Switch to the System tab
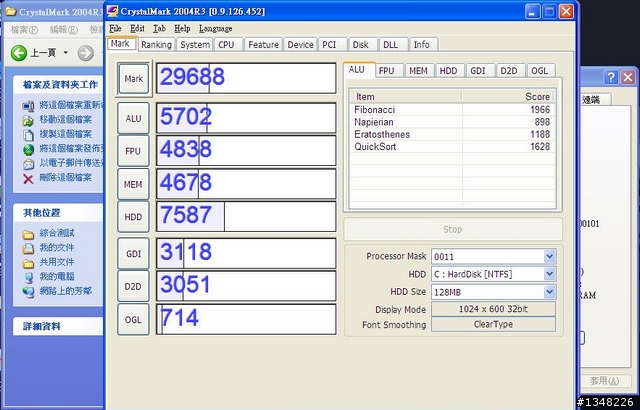The image size is (640, 410). 195,44
